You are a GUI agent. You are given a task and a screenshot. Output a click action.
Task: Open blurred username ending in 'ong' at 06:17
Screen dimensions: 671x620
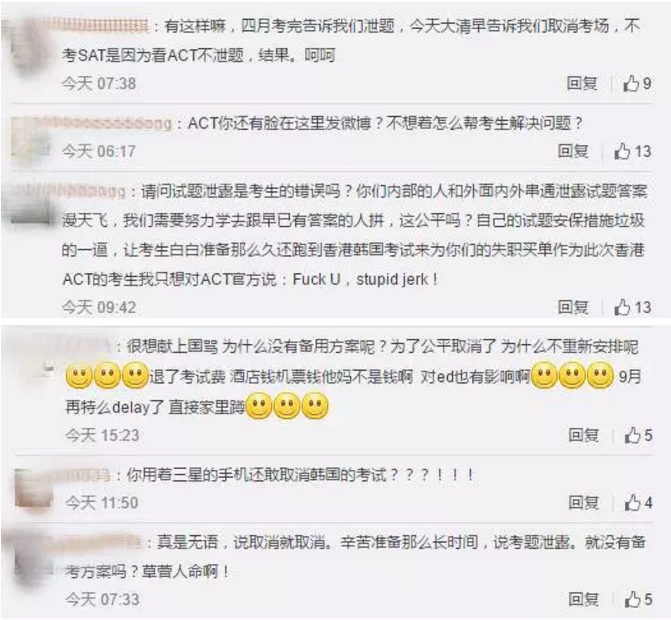(x=109, y=124)
